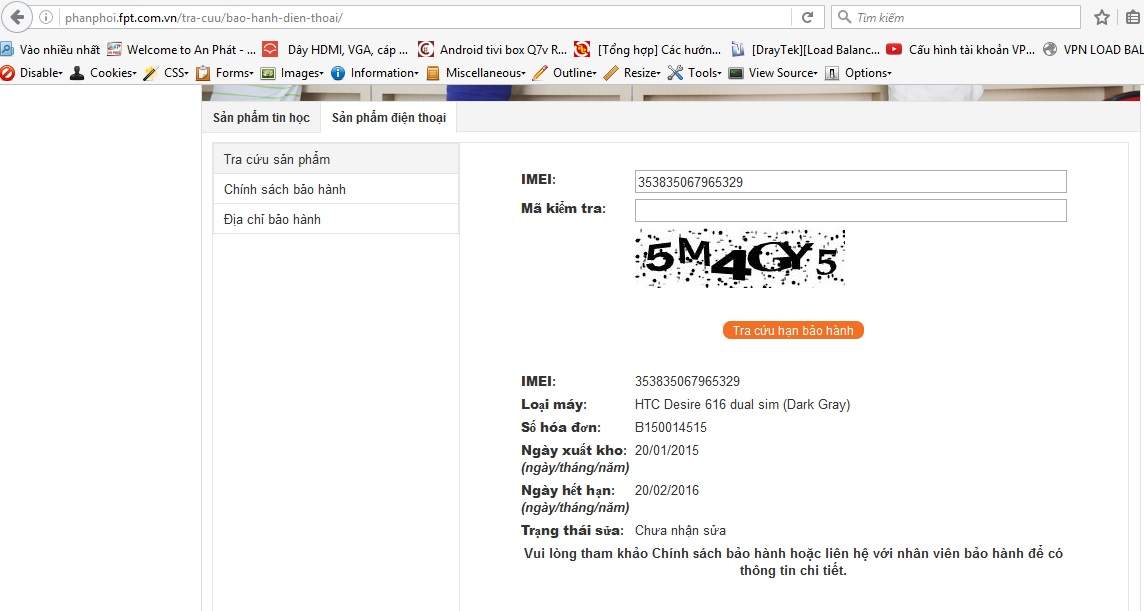Click the Mã kiểm tra input field
1144x611 pixels.
851,210
